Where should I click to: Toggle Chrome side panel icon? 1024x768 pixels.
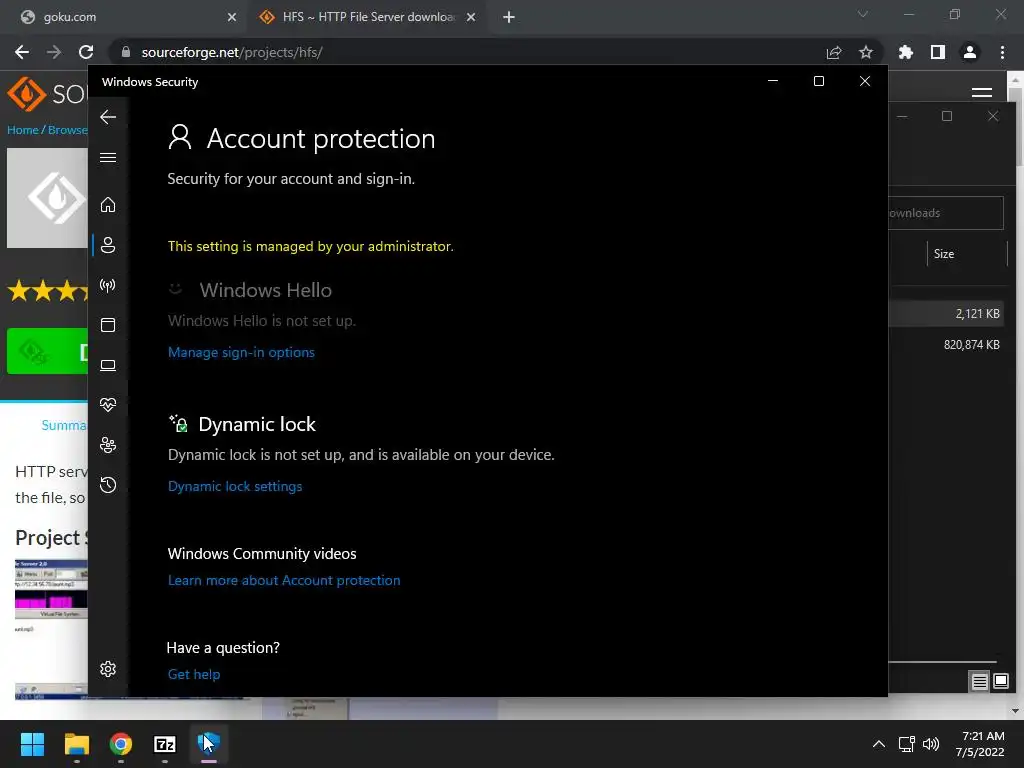coord(938,52)
